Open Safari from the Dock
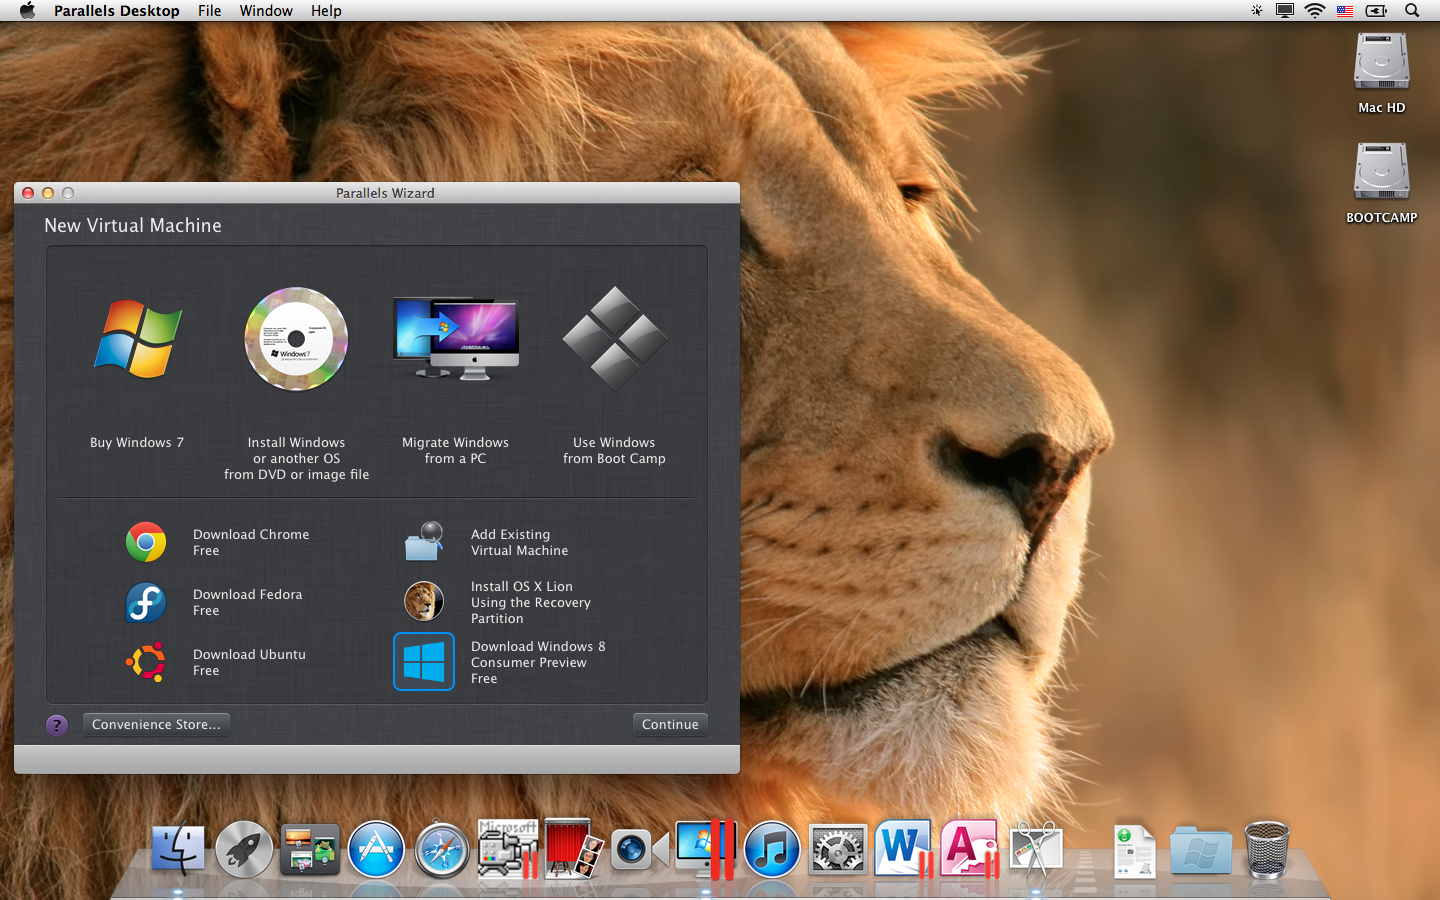 442,850
